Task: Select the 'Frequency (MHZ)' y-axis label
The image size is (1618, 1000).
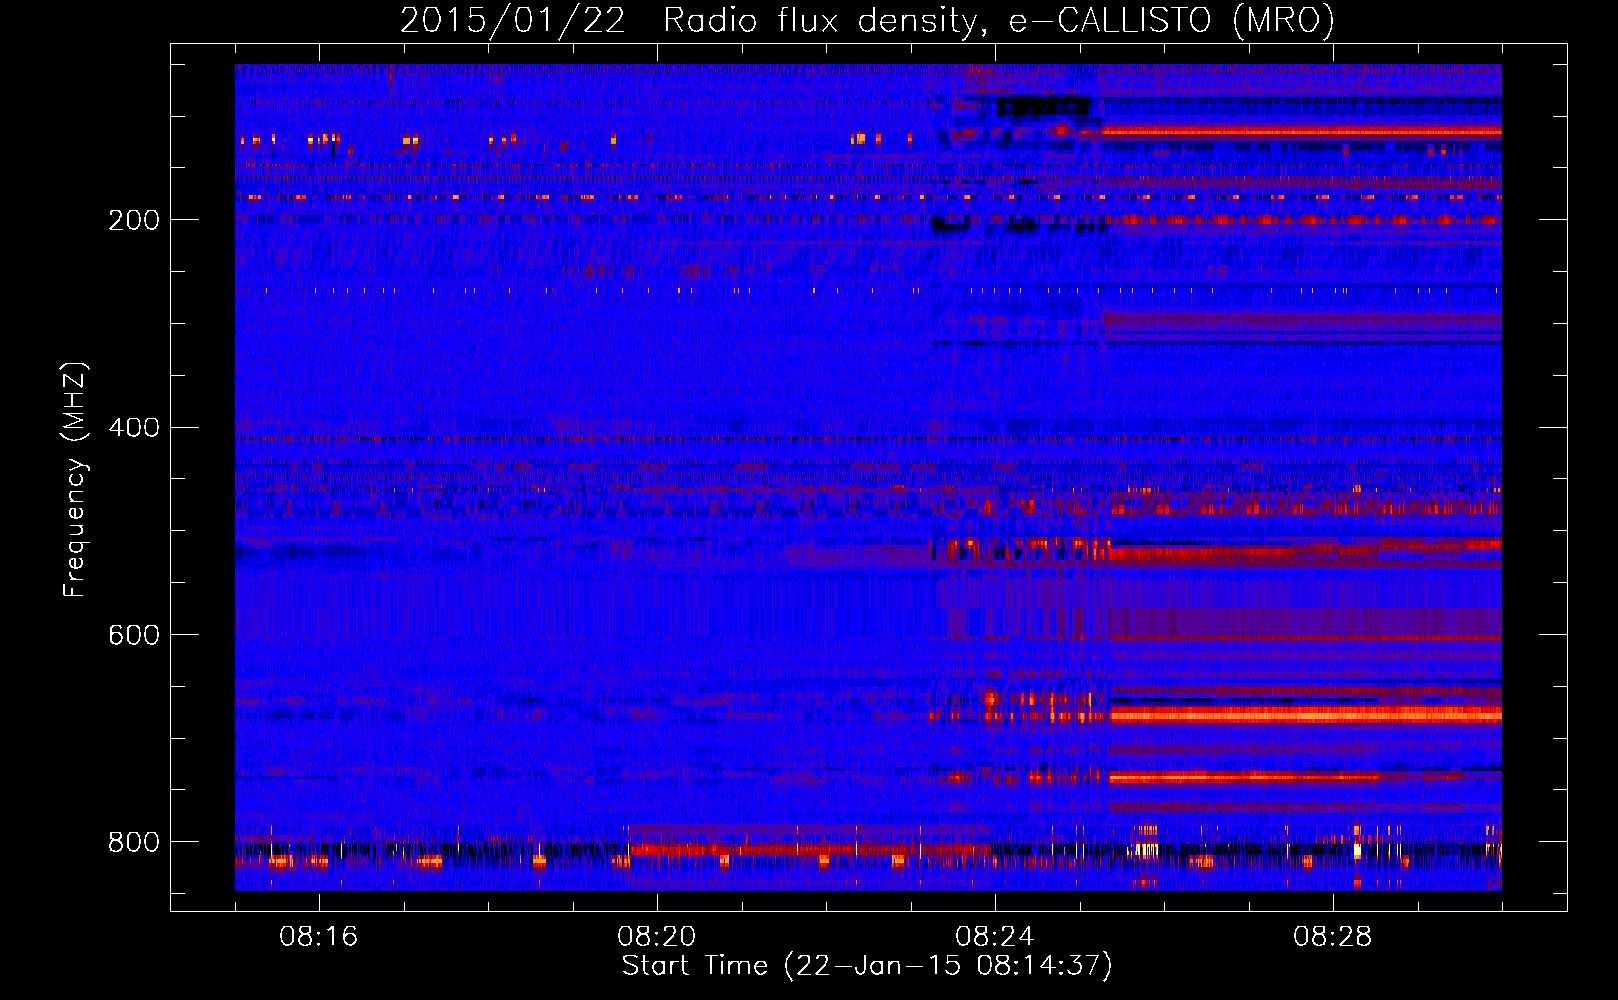Action: pyautogui.click(x=75, y=480)
